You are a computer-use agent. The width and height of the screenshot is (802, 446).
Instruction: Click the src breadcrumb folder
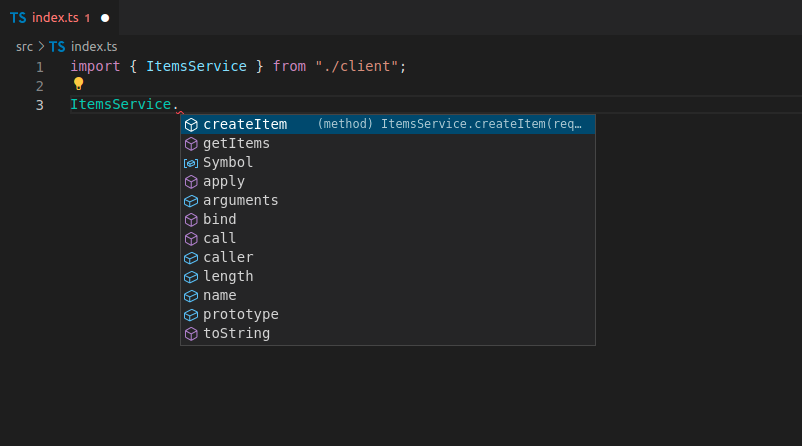point(24,47)
